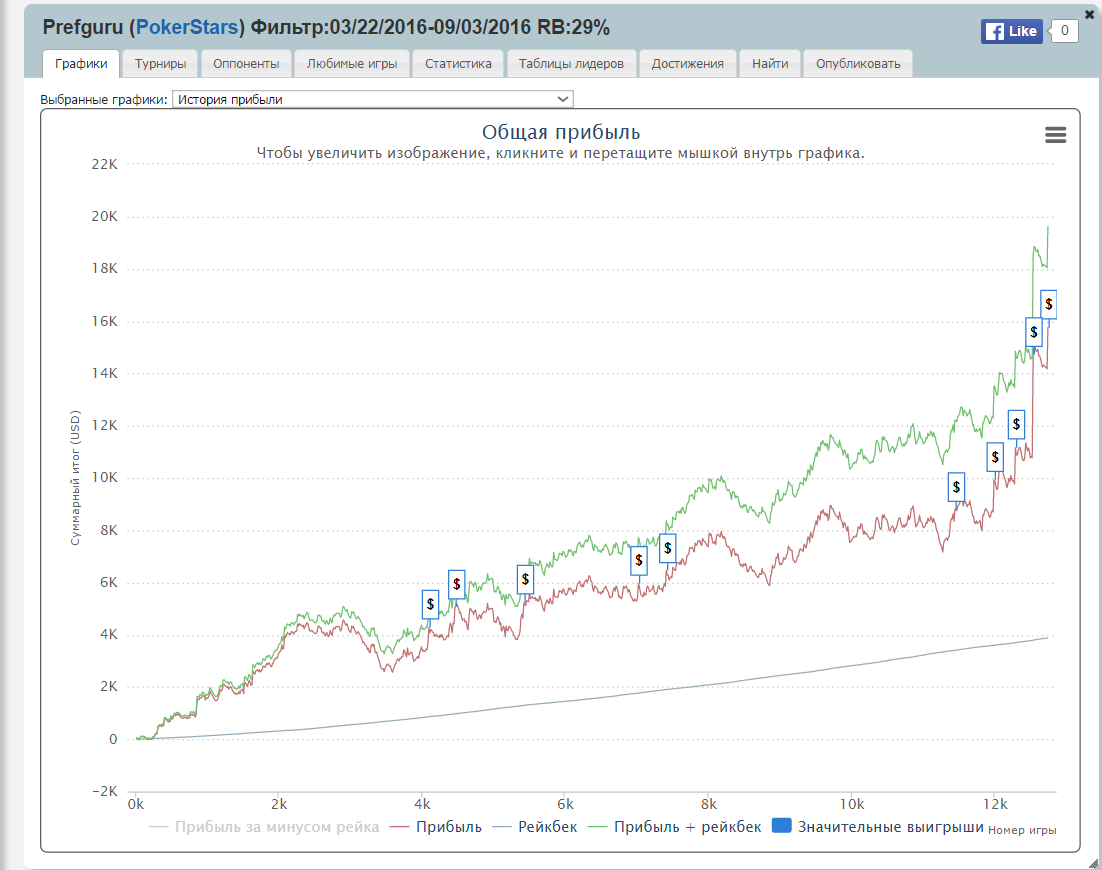1102x870 pixels.
Task: Select the $ marker around game 4.5k
Action: (x=457, y=584)
